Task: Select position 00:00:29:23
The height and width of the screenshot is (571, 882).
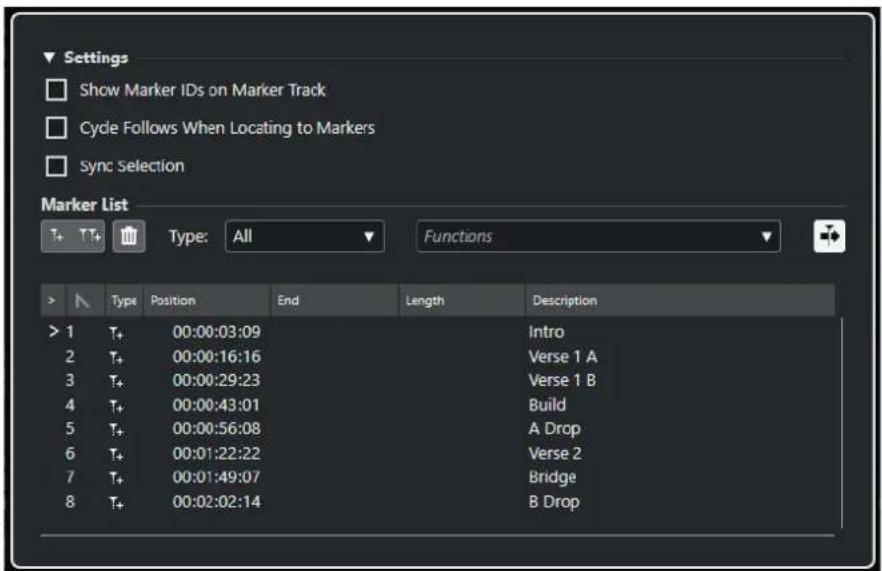Action: pyautogui.click(x=217, y=380)
